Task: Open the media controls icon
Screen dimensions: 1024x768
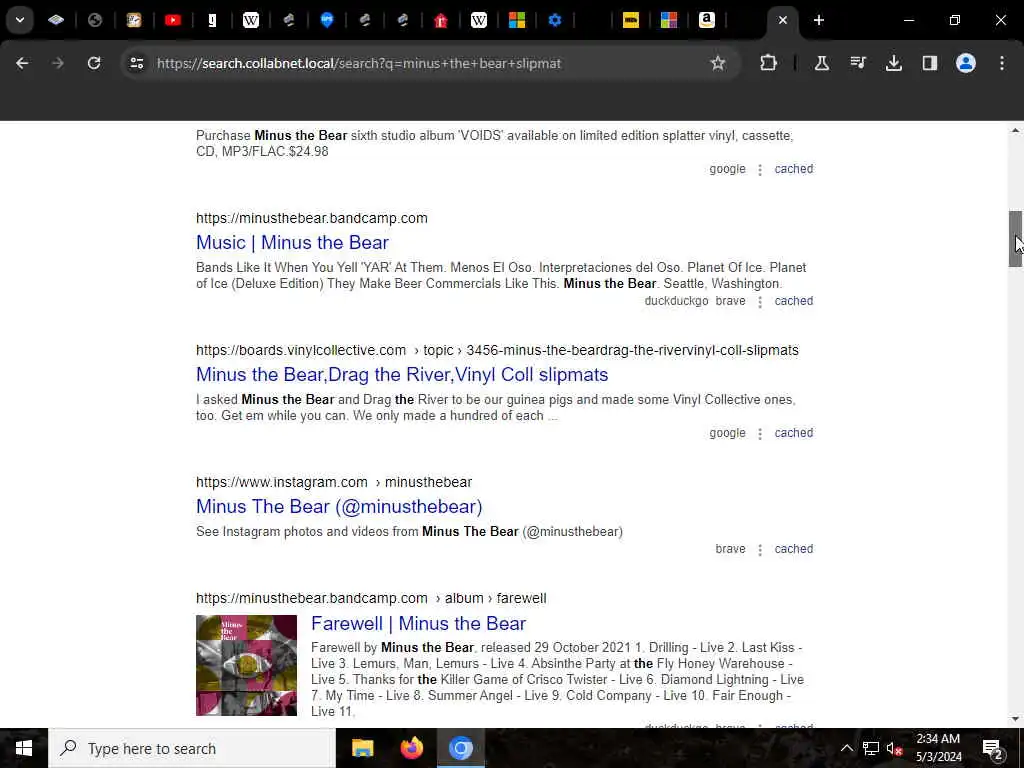Action: pos(858,63)
